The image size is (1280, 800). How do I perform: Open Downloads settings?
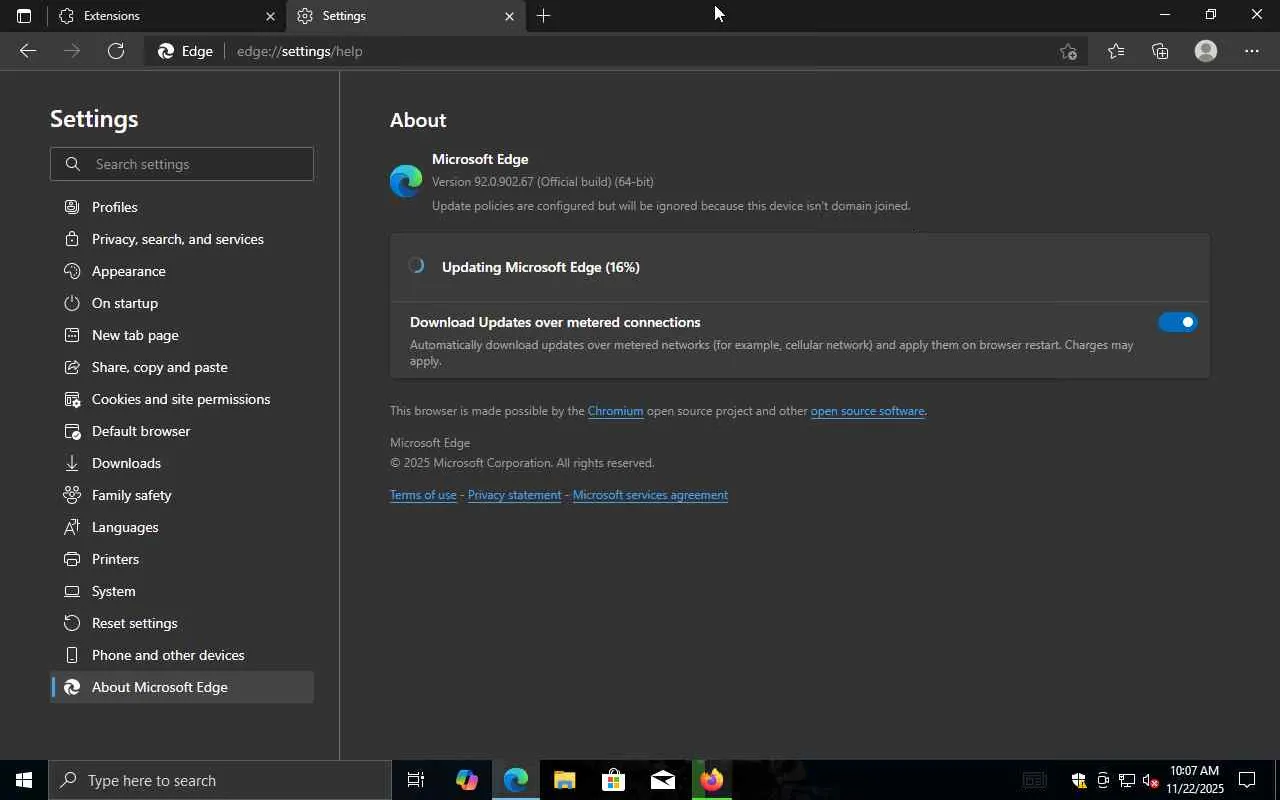tap(182, 463)
